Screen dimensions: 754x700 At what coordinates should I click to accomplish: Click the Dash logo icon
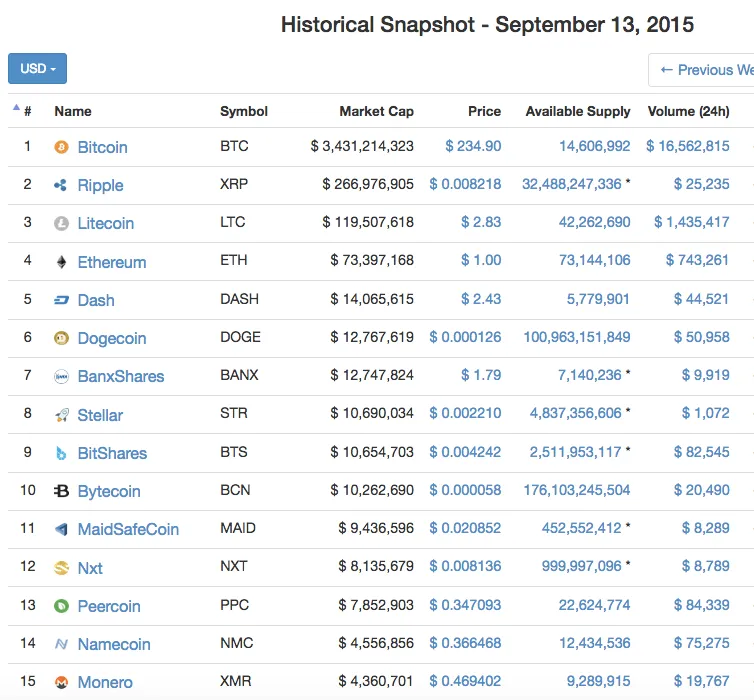click(x=61, y=300)
